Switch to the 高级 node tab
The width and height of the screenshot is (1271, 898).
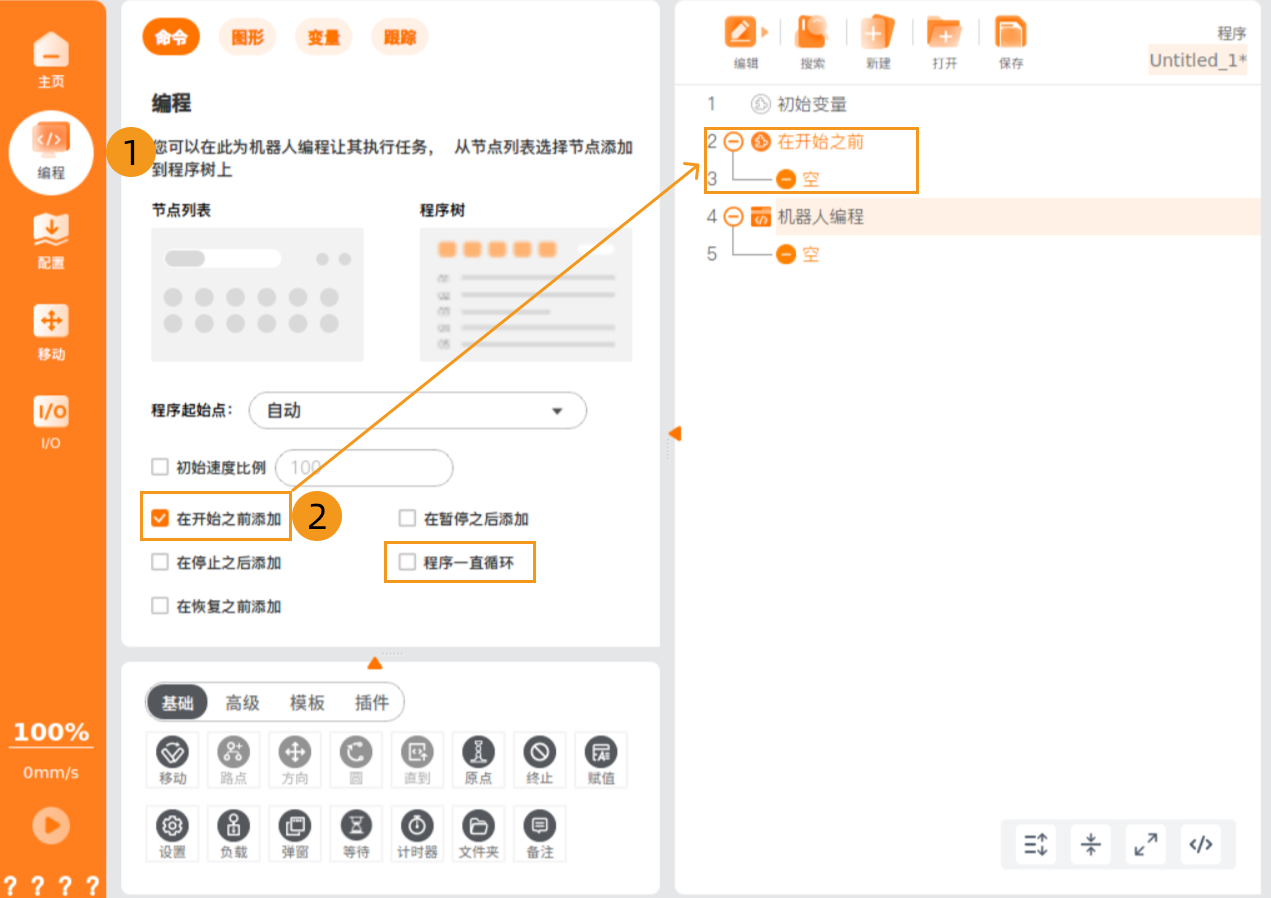tap(242, 703)
